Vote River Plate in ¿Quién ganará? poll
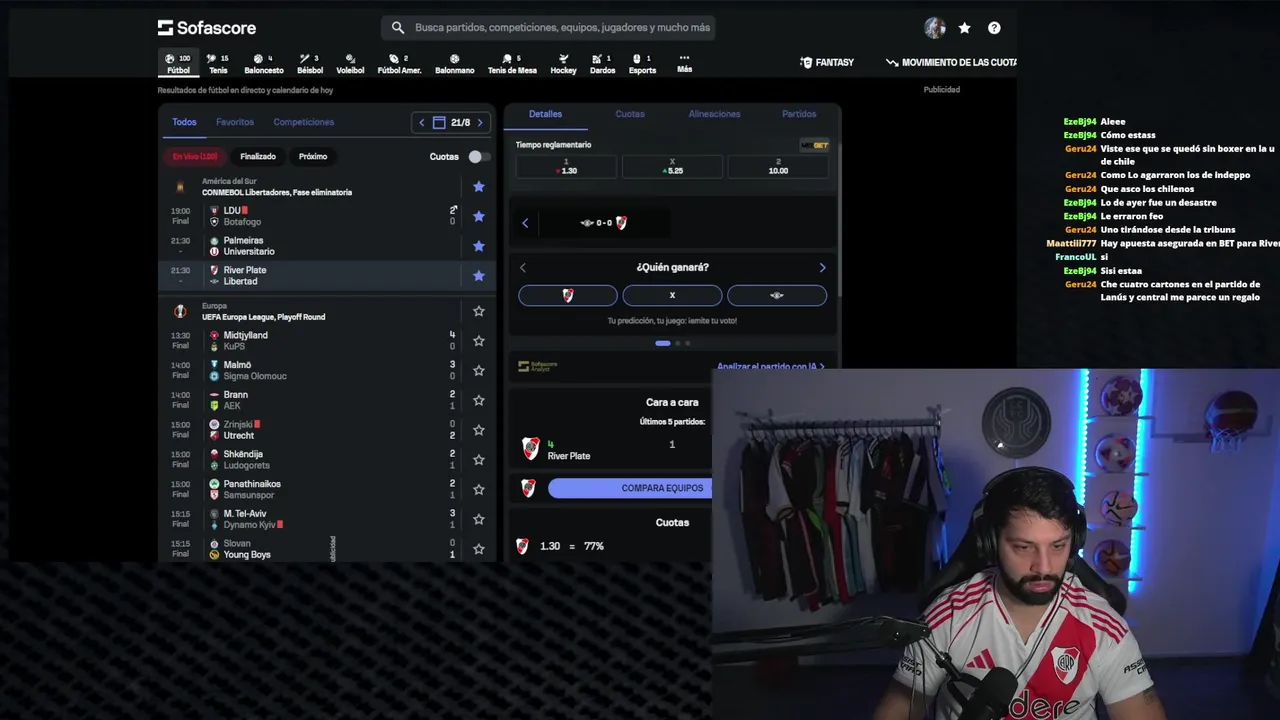 (x=568, y=295)
